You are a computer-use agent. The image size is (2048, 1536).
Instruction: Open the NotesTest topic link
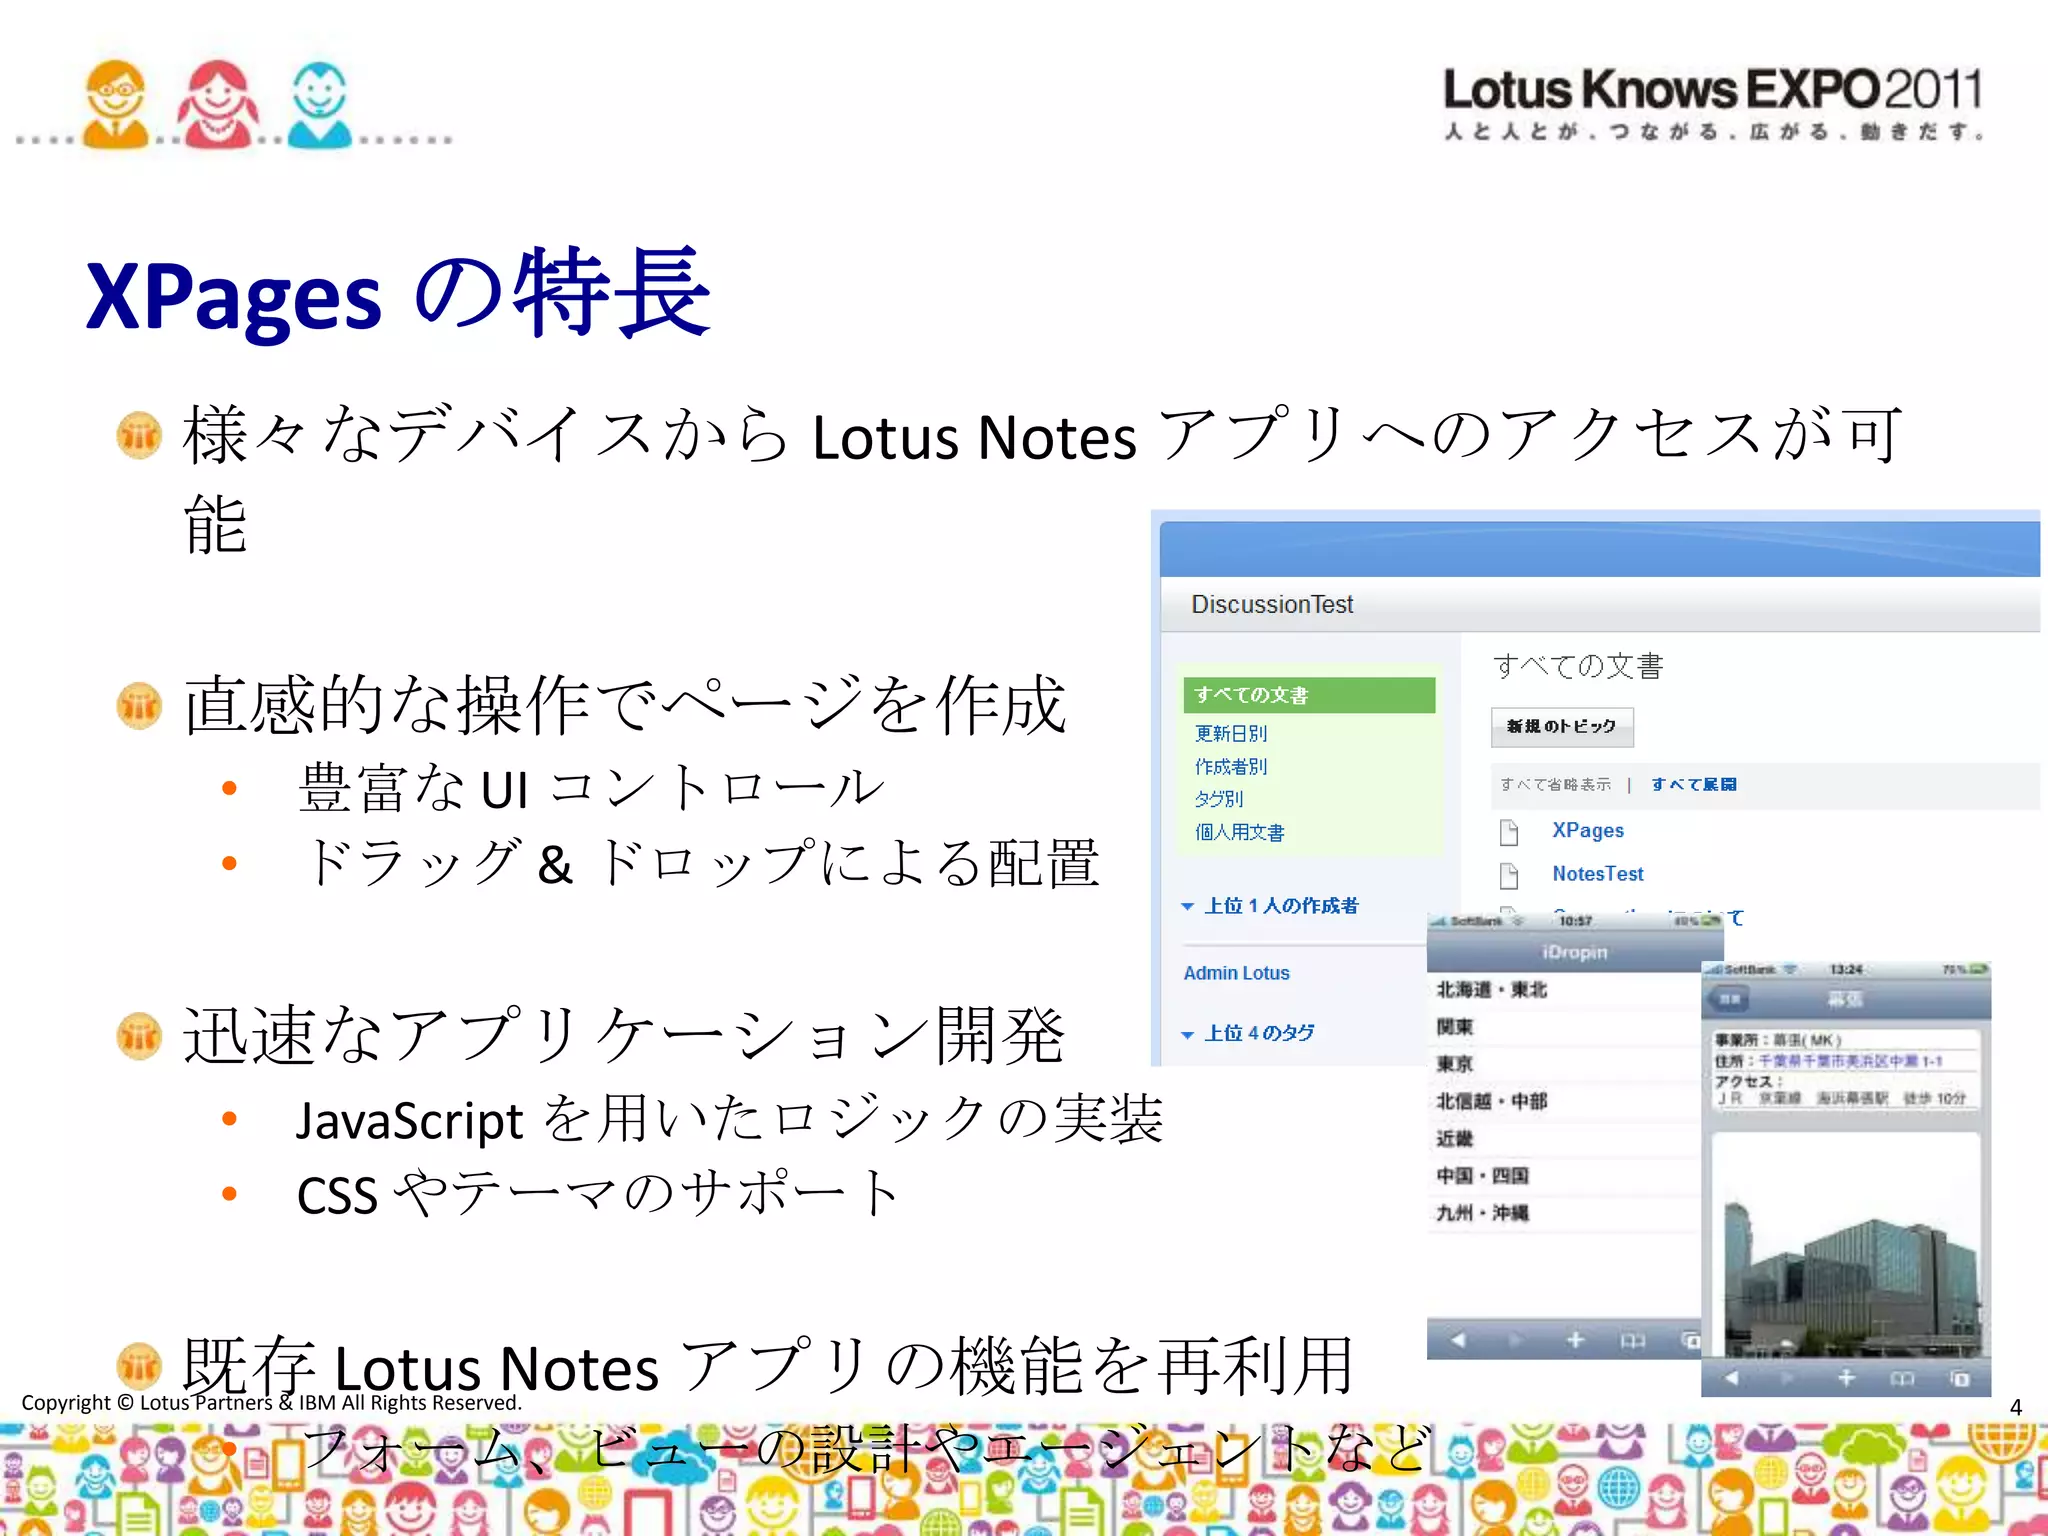(x=1598, y=874)
